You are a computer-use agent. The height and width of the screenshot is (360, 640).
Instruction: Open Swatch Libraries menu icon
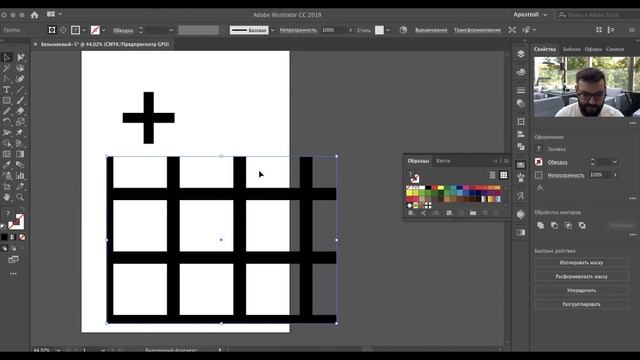click(411, 213)
